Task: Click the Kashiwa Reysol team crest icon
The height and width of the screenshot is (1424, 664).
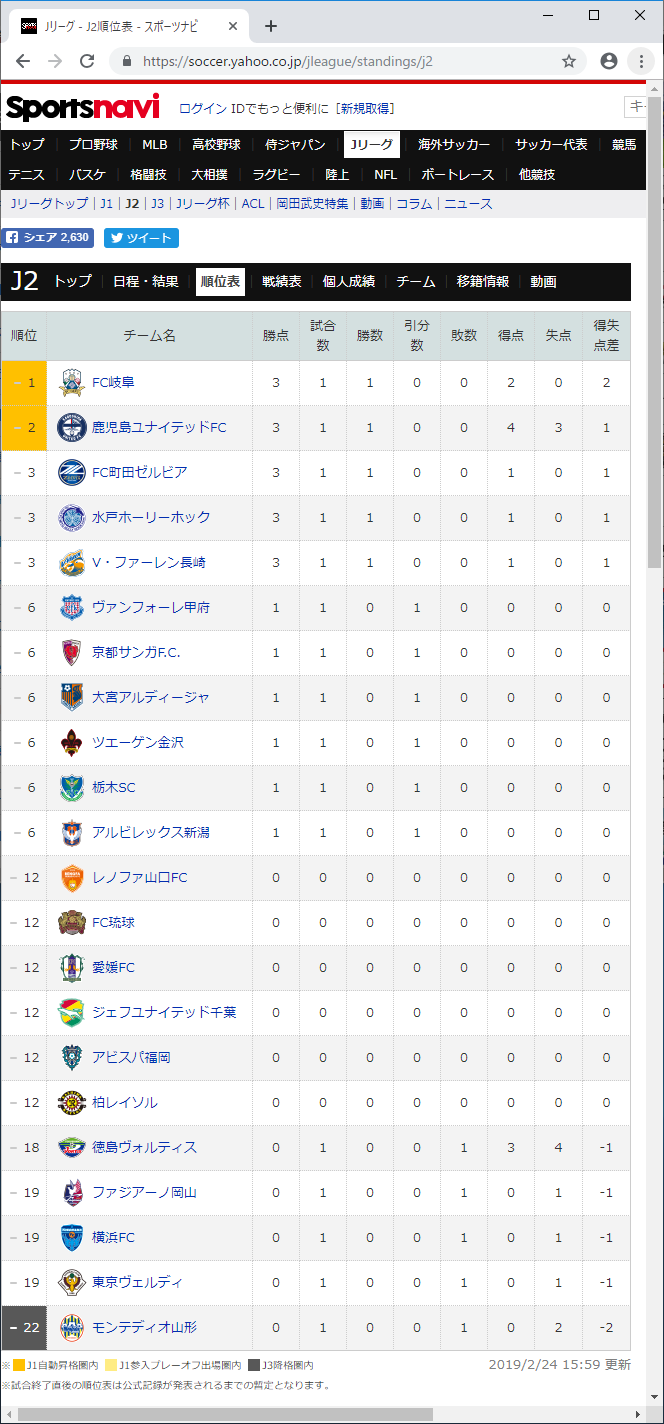Action: (71, 1102)
